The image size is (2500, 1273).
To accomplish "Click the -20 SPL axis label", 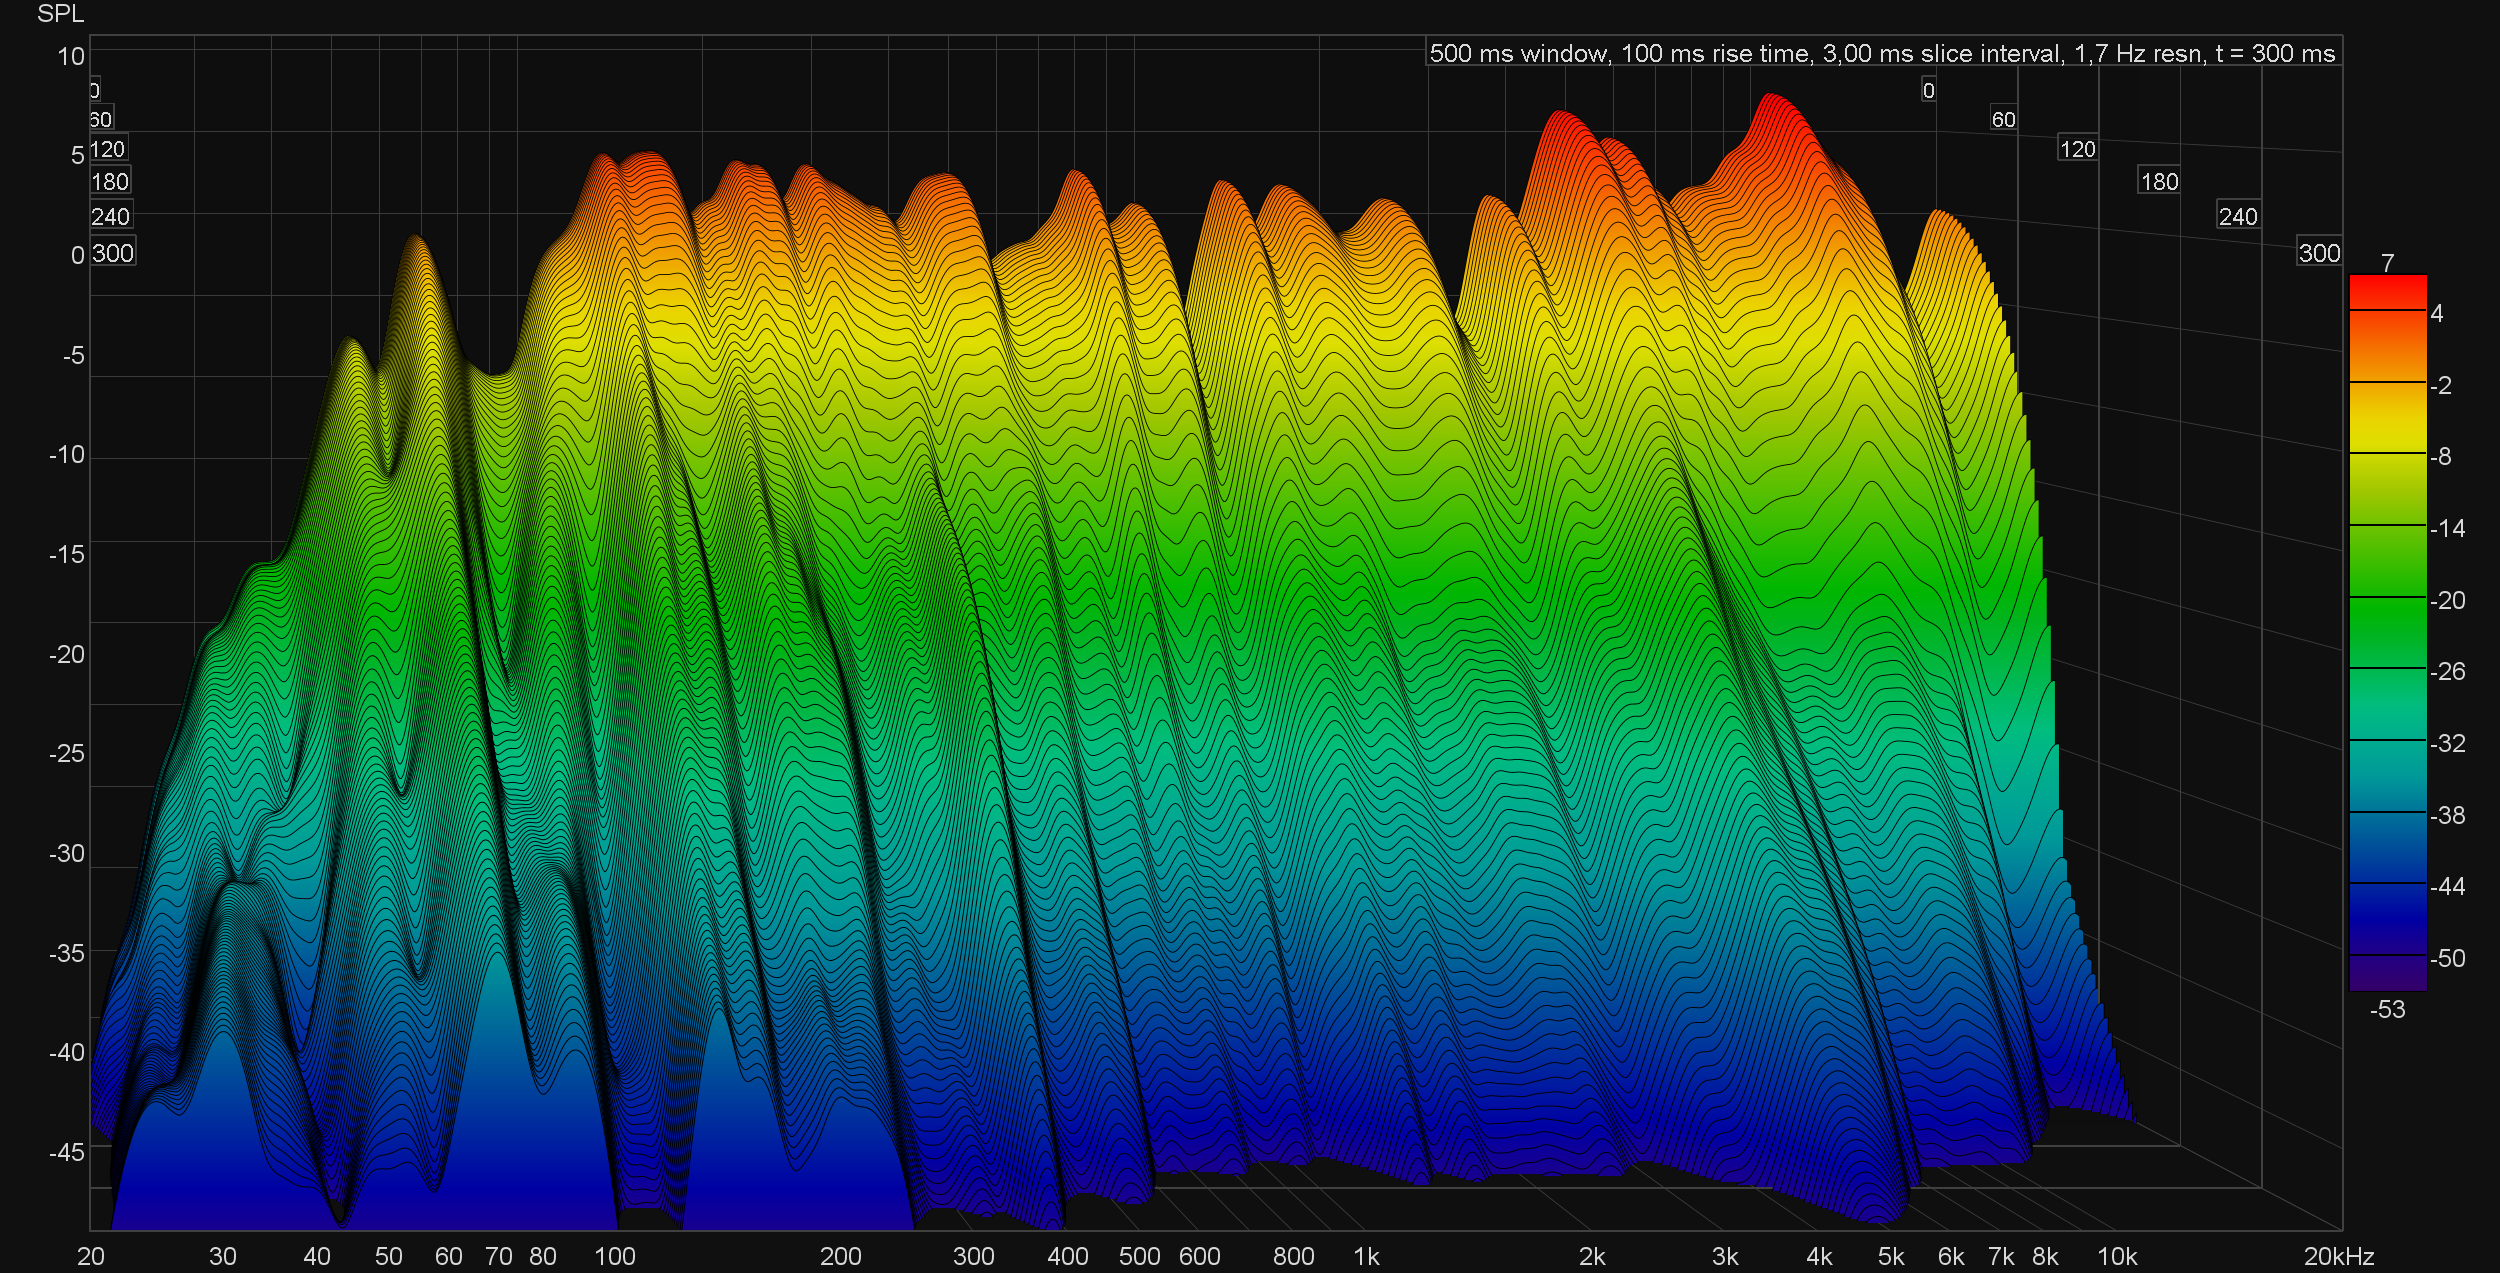I will tap(66, 654).
